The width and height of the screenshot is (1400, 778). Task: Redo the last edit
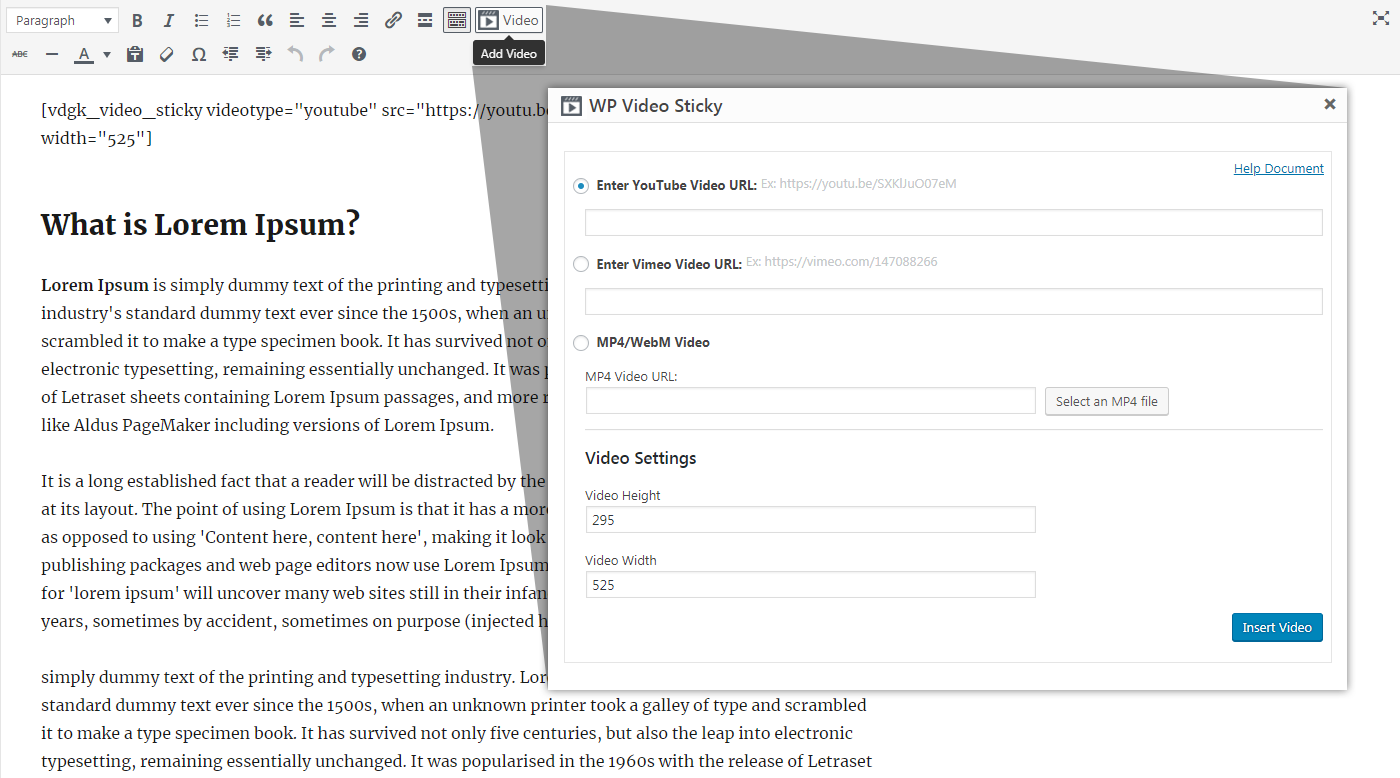(327, 54)
